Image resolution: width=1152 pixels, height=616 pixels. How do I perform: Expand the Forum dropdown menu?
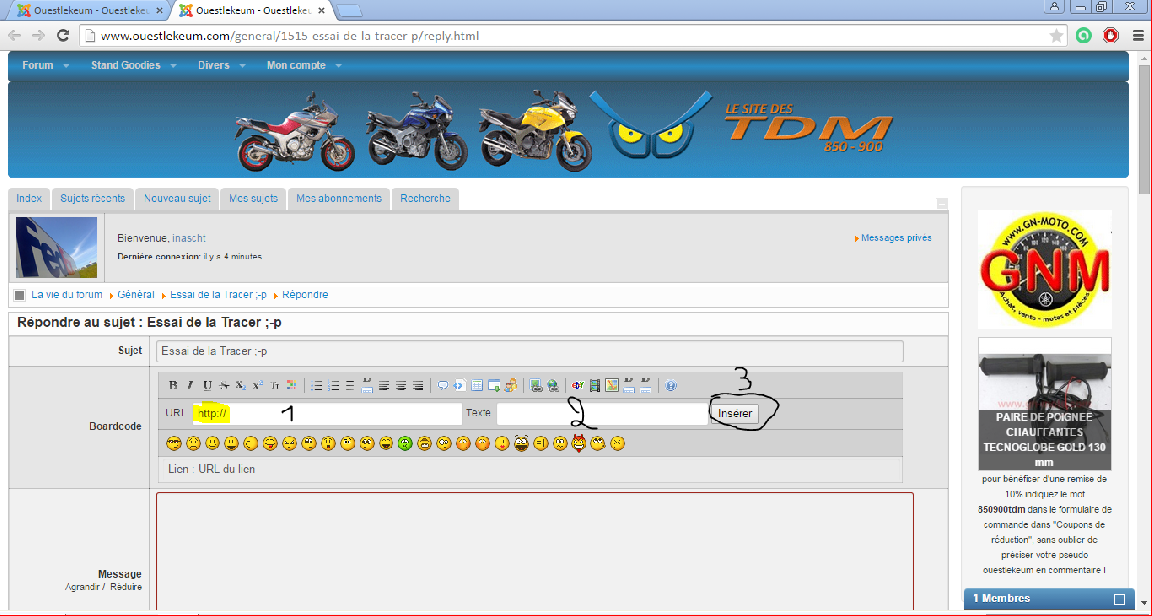(46, 66)
